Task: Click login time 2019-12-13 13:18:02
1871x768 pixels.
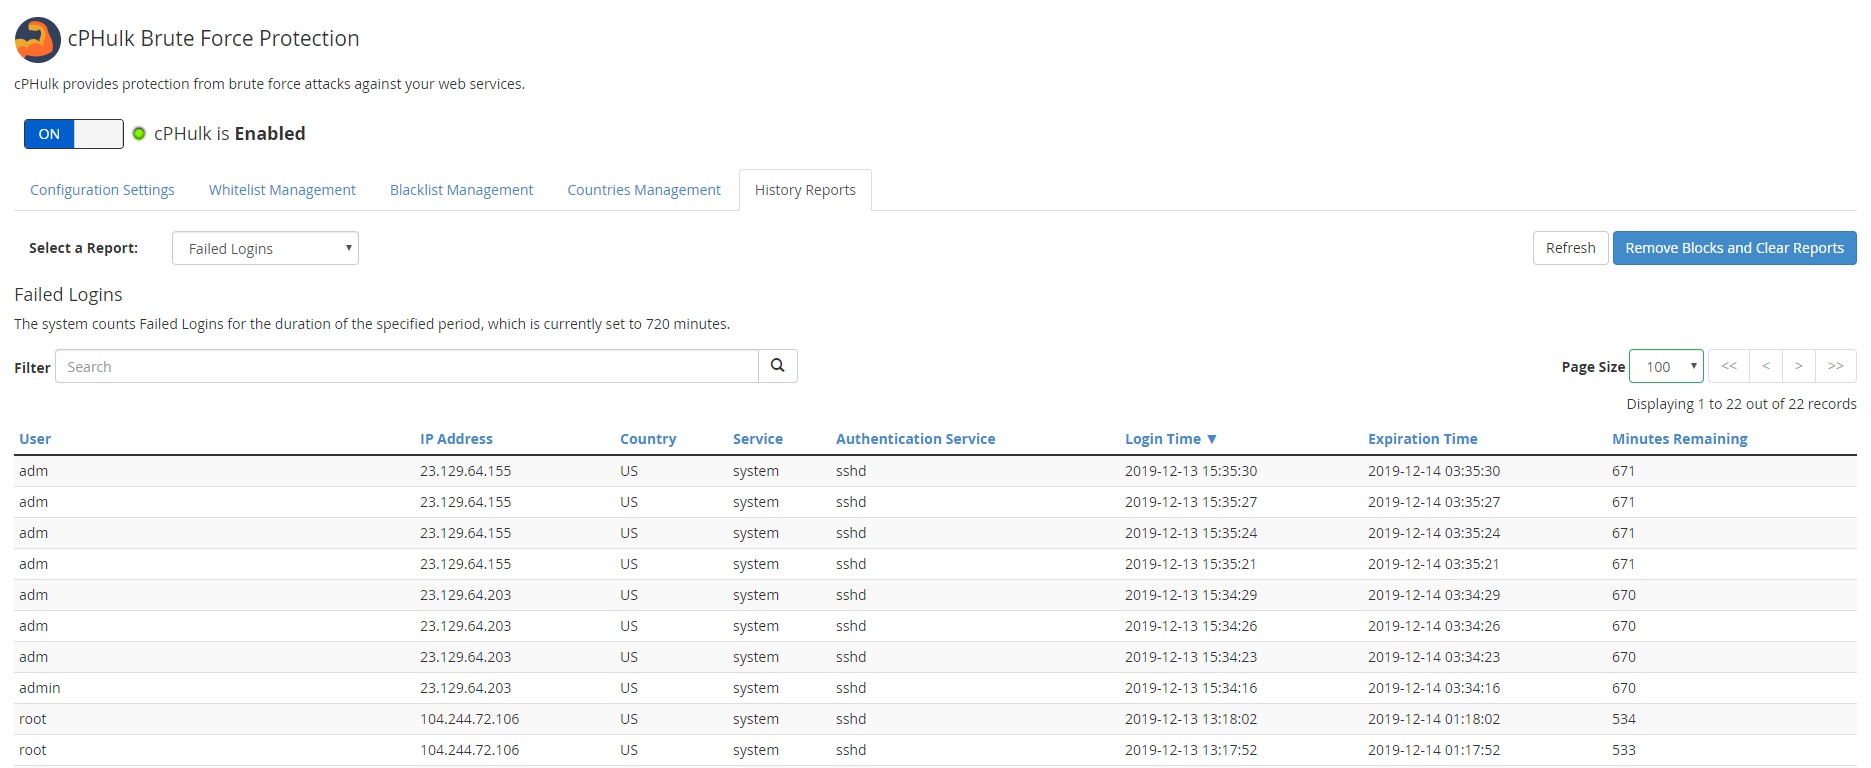Action: [1191, 719]
